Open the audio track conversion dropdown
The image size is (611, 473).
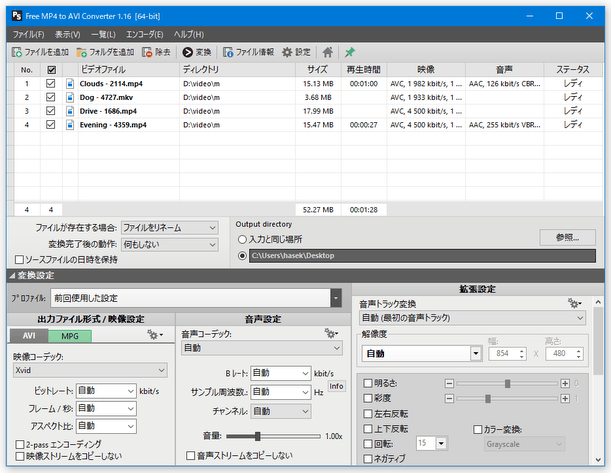point(472,318)
